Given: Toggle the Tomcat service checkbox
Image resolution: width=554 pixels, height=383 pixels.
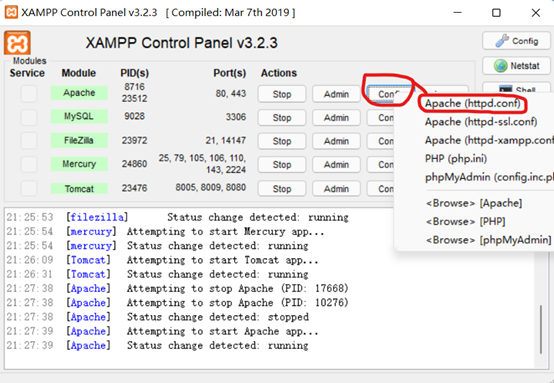Looking at the screenshot, I should click(29, 188).
